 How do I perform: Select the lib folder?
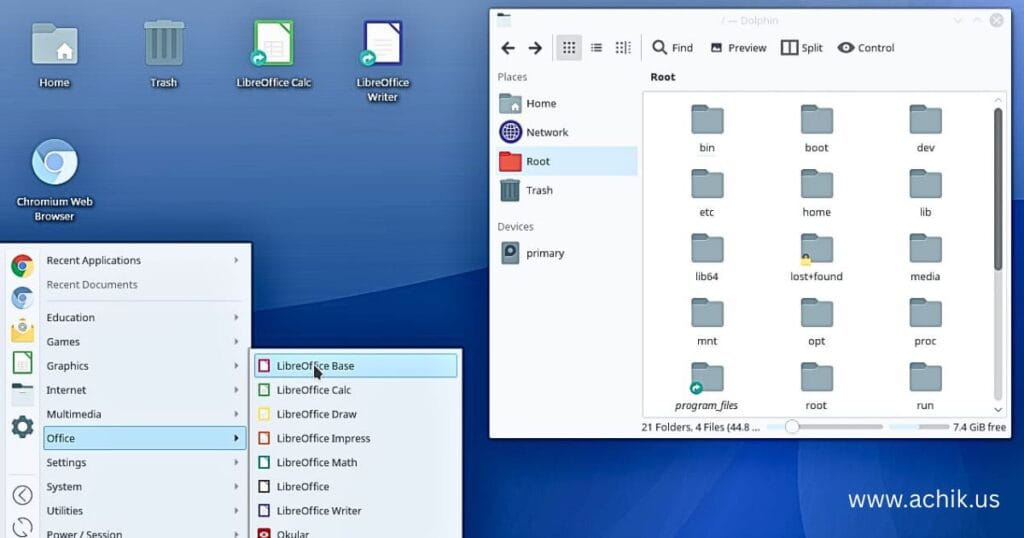925,193
